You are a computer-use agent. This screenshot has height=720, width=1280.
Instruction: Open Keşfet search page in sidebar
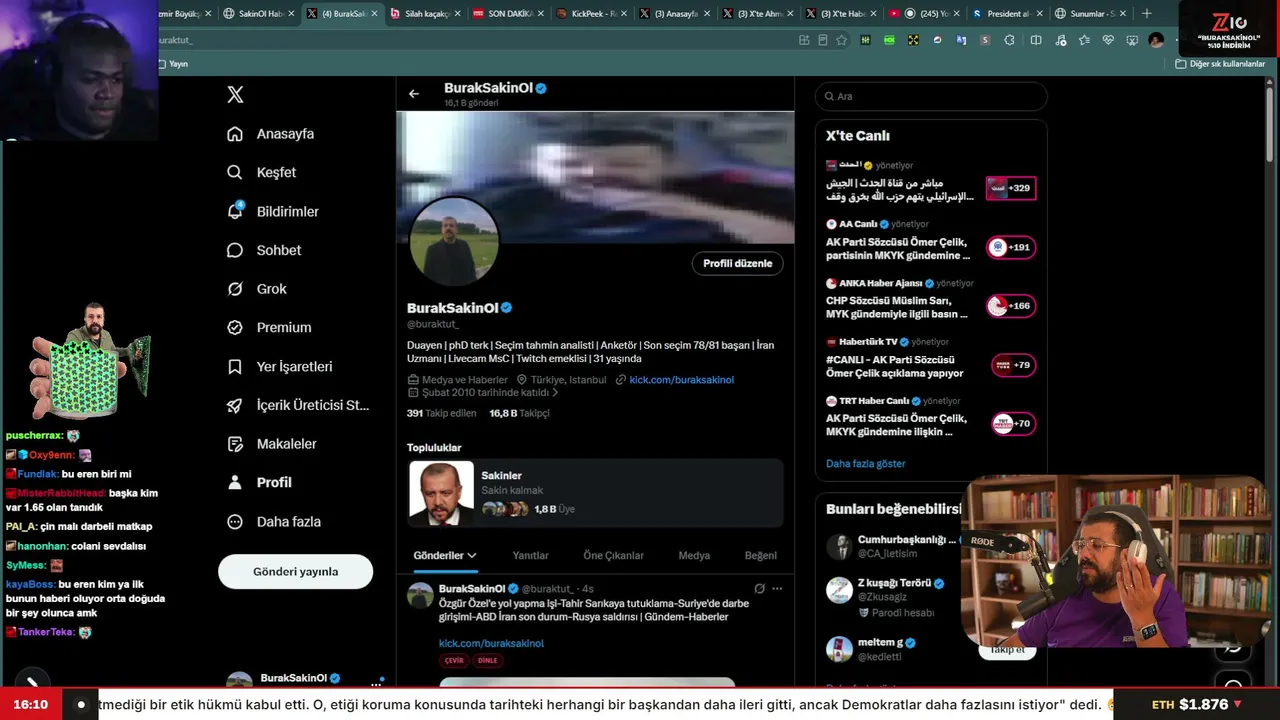coord(262,172)
